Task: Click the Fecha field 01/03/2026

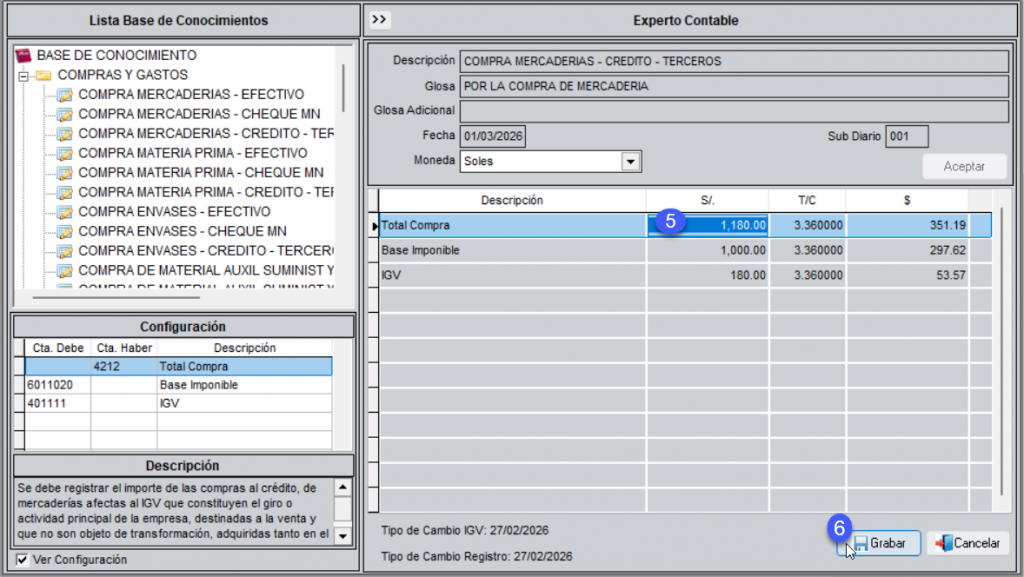Action: 493,136
